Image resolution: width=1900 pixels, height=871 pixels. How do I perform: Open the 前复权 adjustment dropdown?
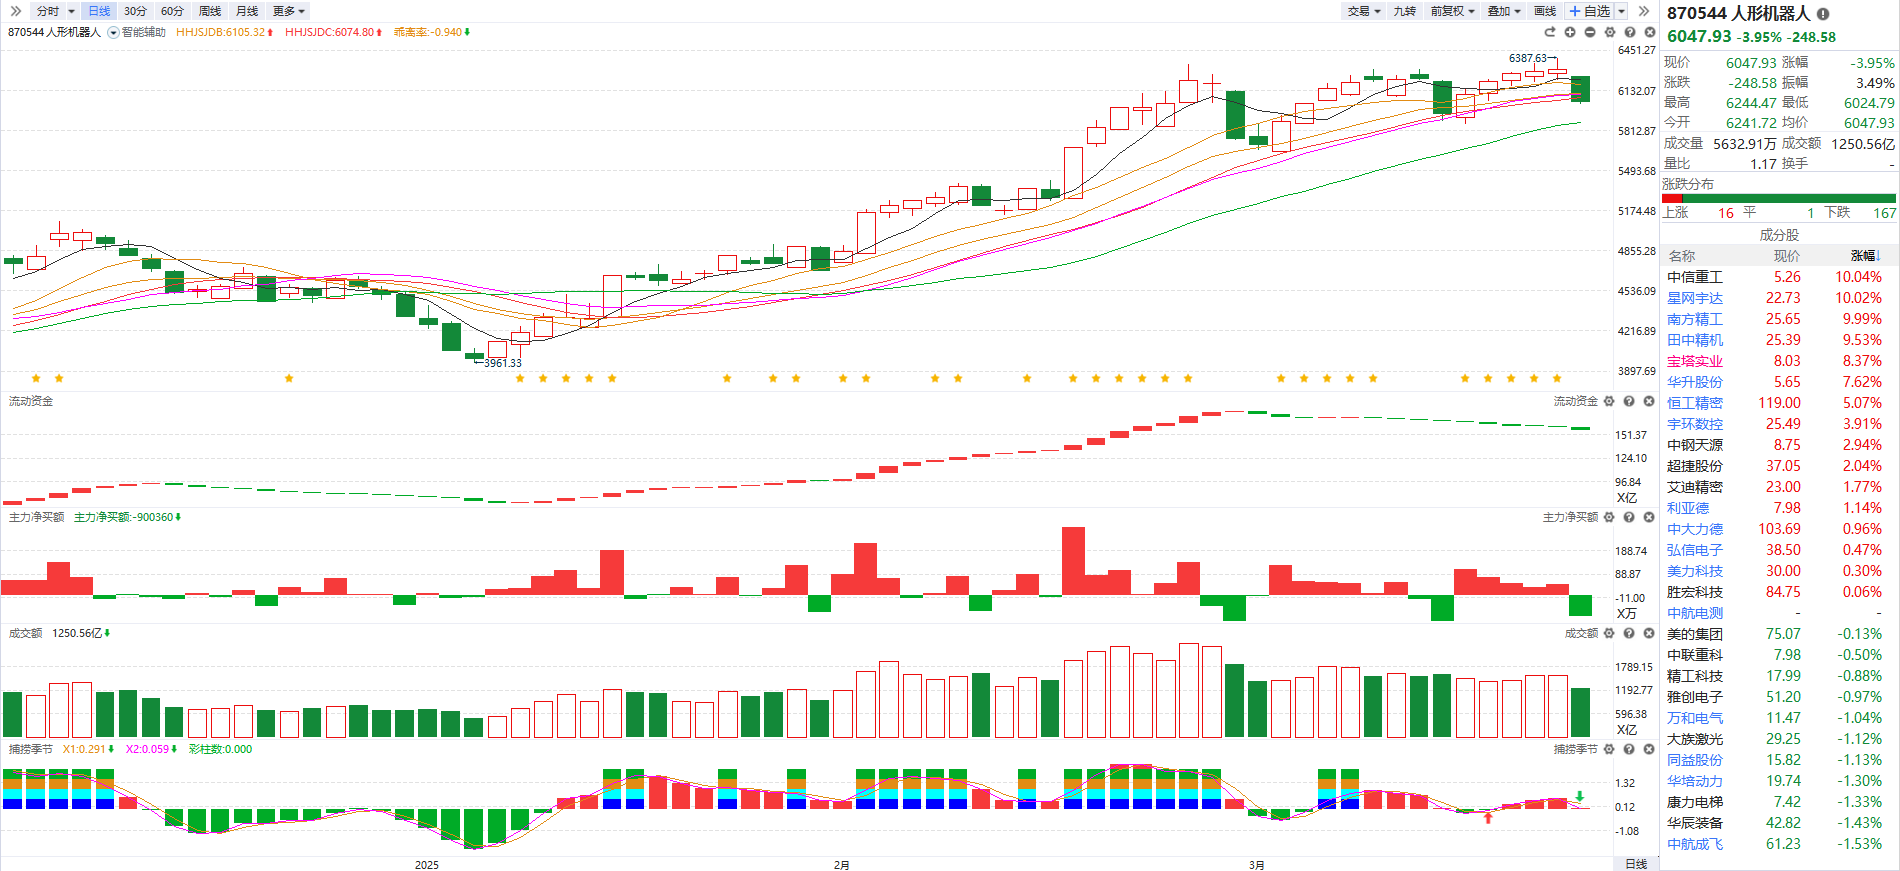click(1452, 11)
